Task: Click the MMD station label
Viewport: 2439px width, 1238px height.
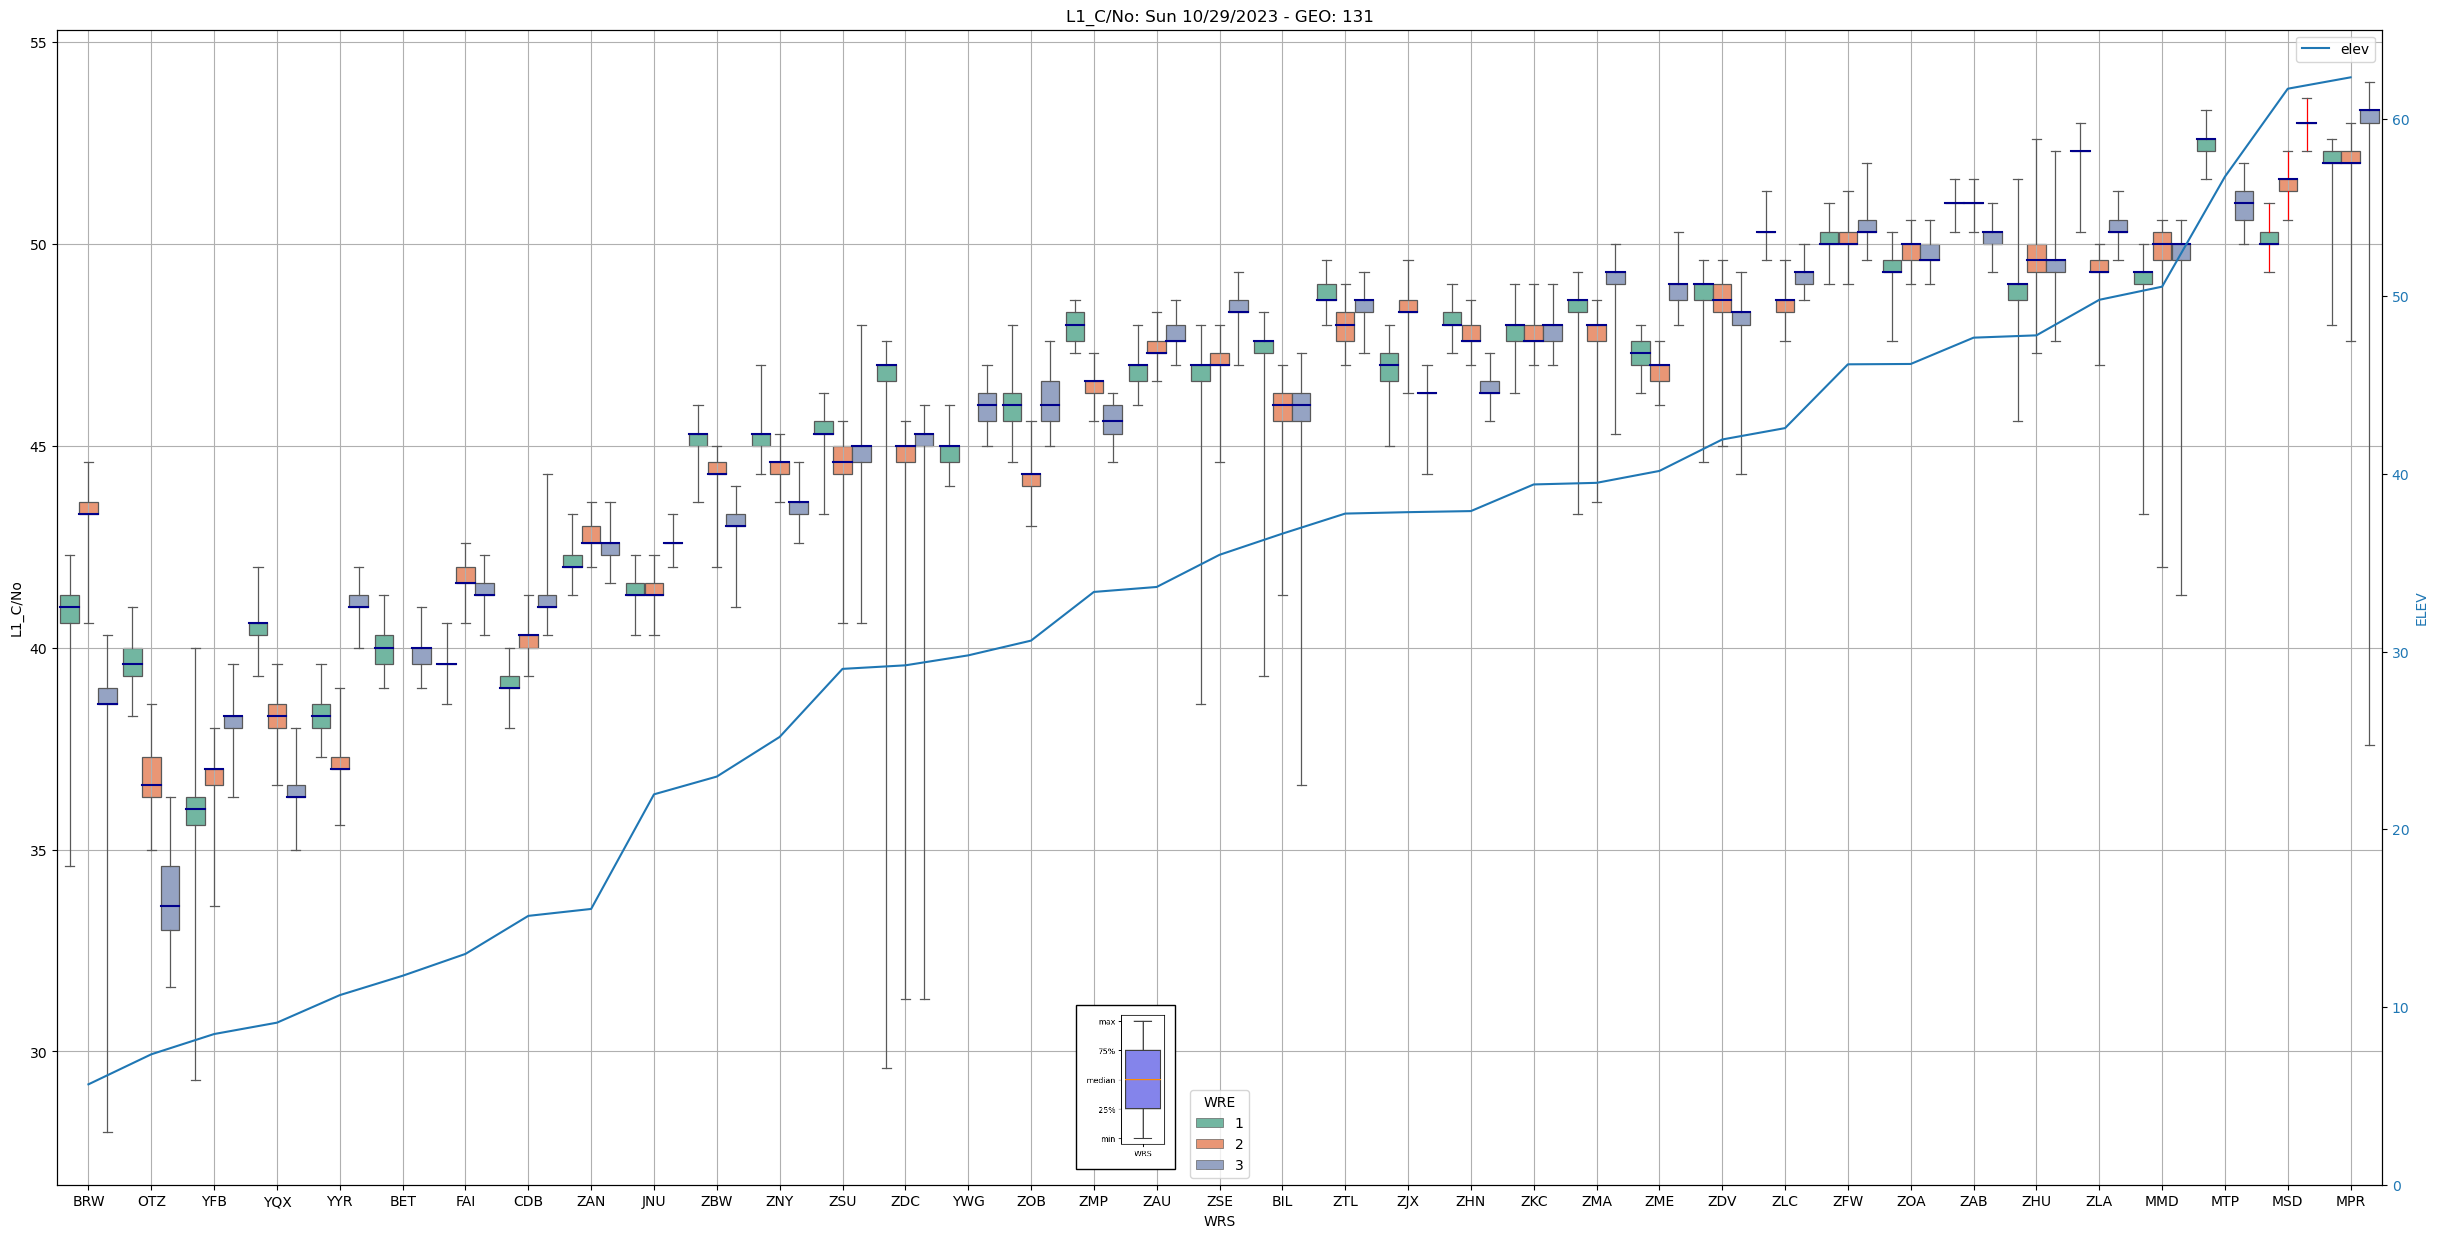Action: click(x=2162, y=1201)
